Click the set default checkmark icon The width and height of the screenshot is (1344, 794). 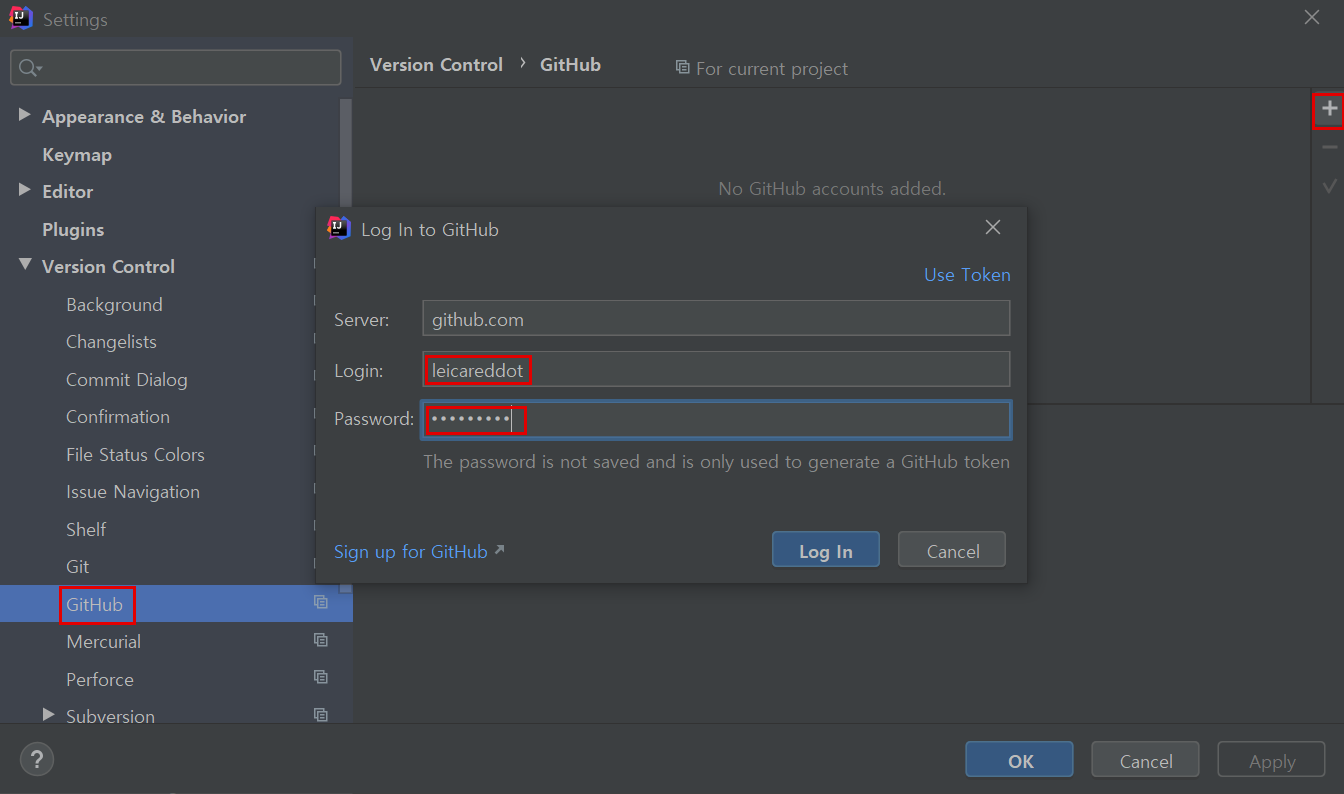(1329, 186)
